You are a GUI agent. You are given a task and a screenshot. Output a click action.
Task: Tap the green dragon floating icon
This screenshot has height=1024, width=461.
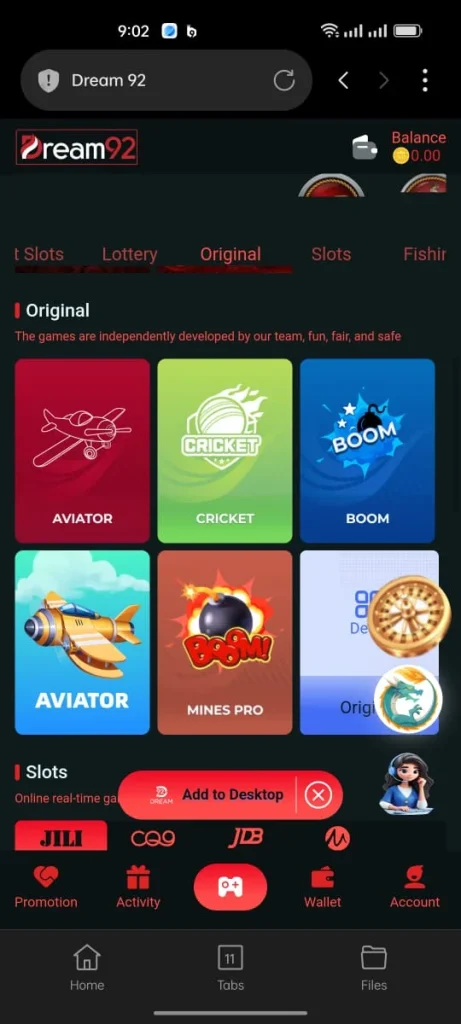[x=408, y=699]
